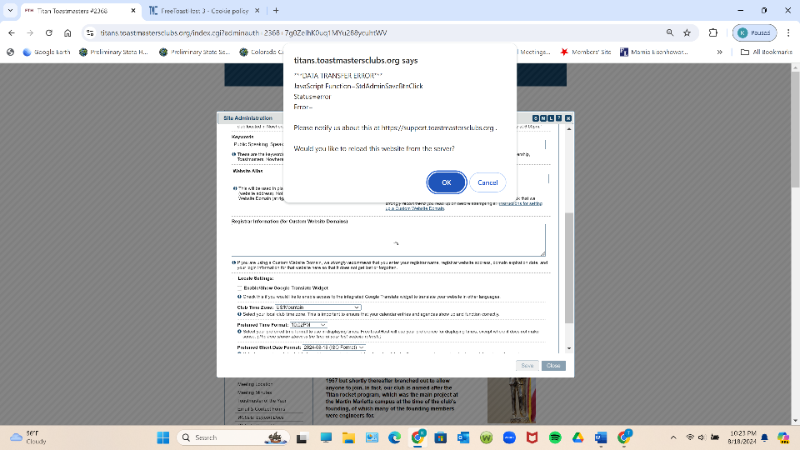Open the Club Time Zone dropdown

pos(318,307)
